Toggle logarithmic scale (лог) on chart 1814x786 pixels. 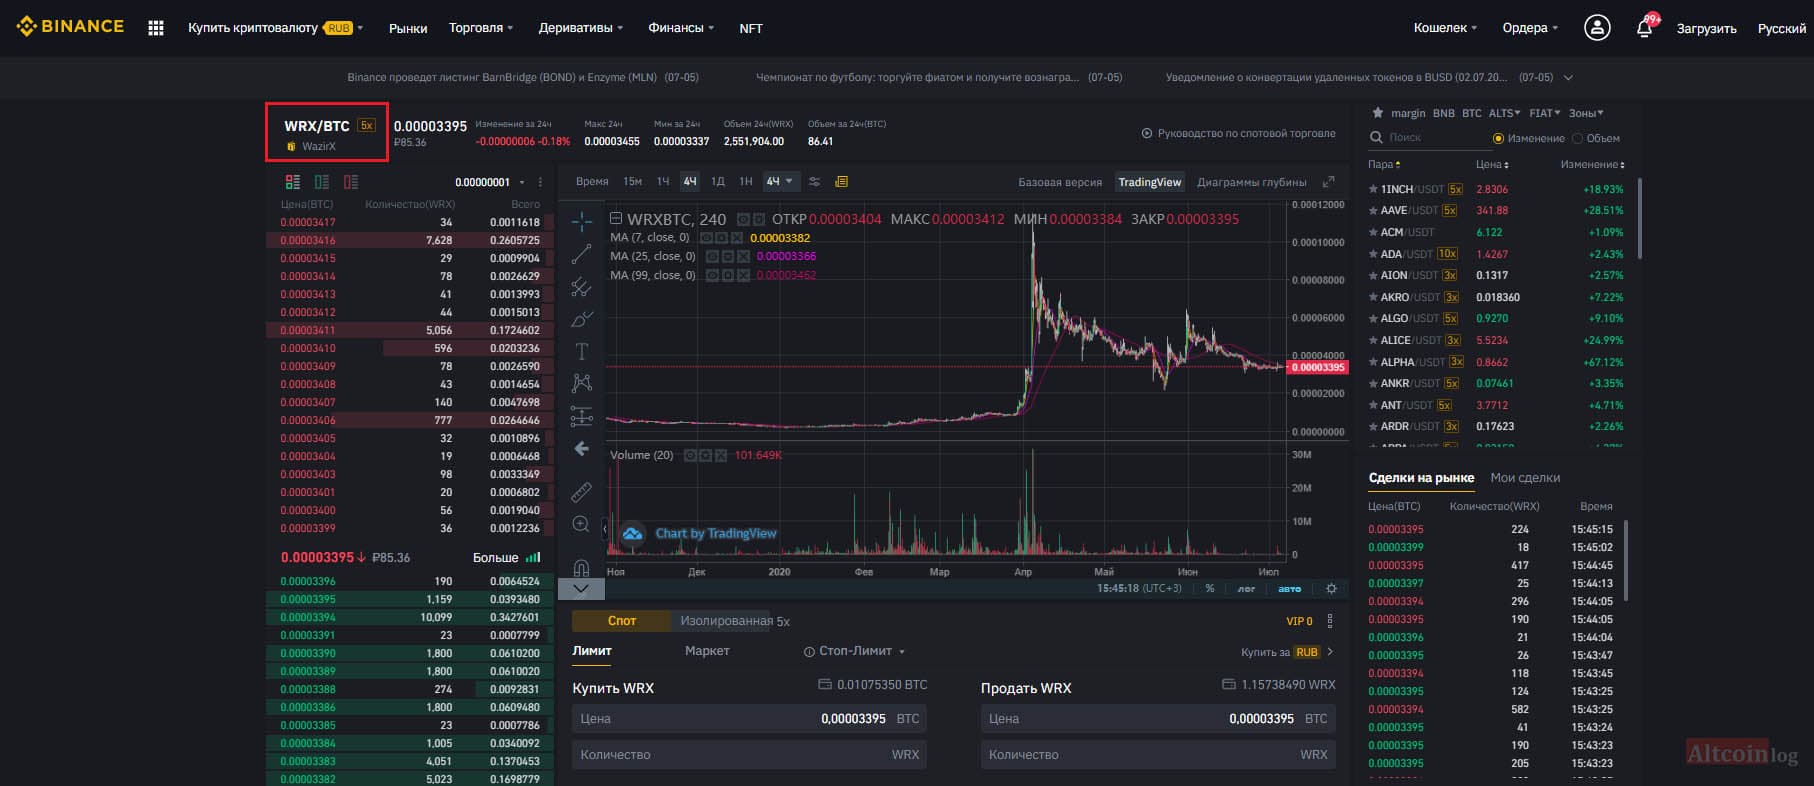point(1246,589)
